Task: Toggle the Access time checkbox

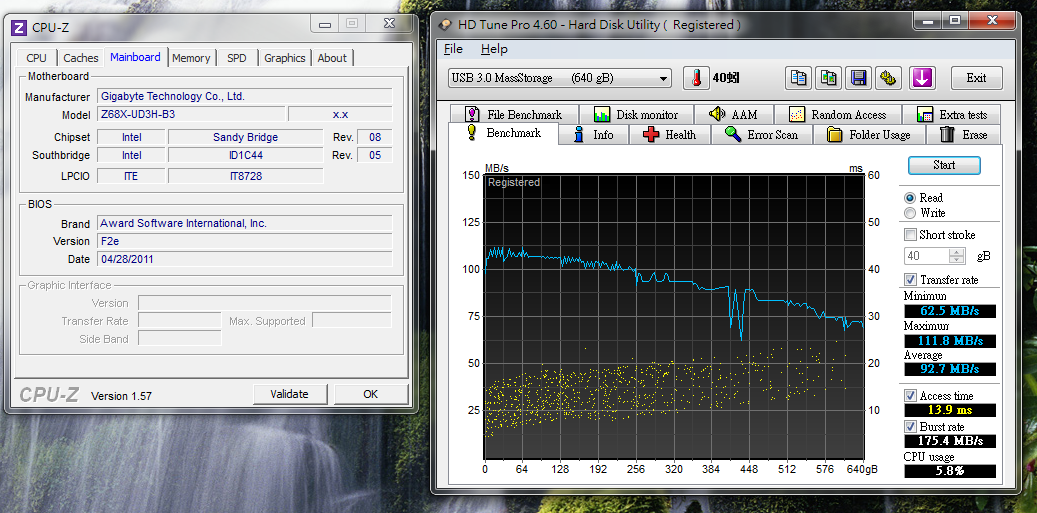Action: 911,396
